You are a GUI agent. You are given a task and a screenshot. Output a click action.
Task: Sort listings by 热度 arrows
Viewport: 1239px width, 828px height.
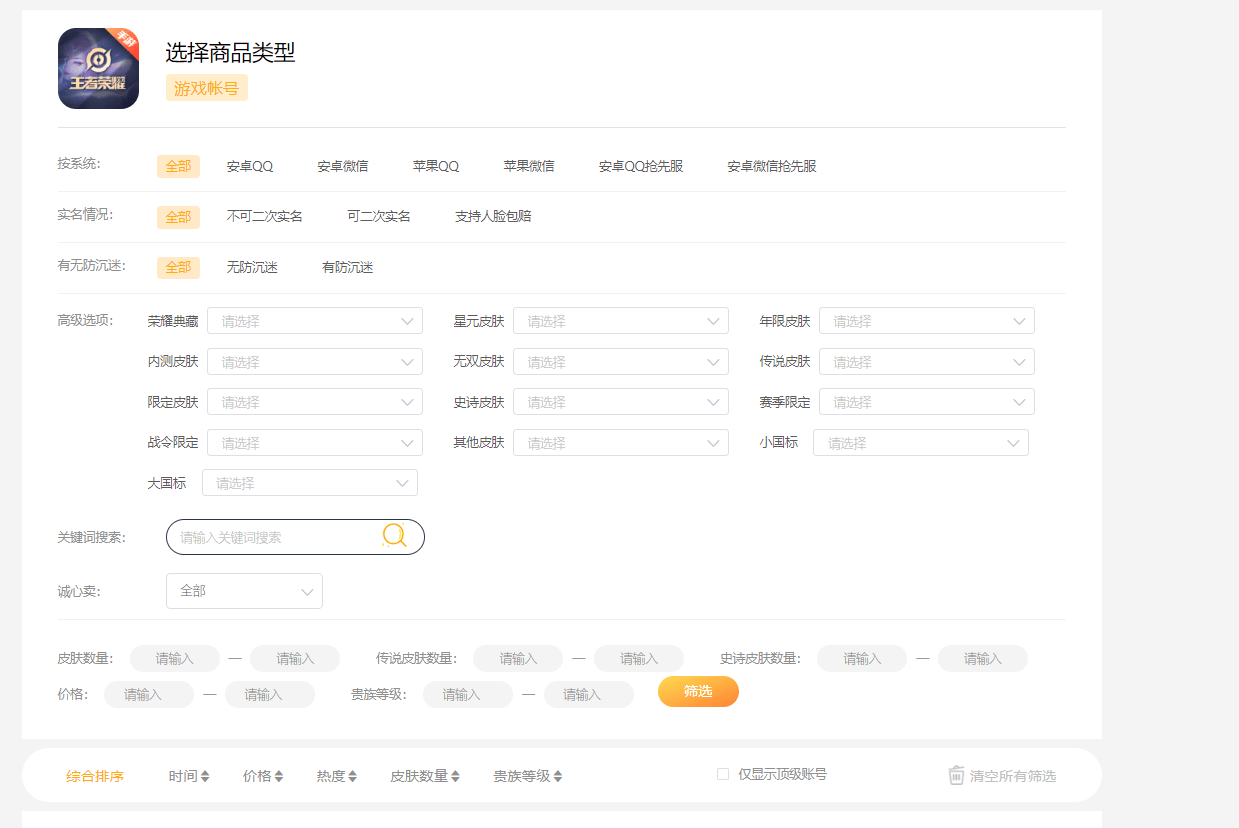pyautogui.click(x=353, y=776)
